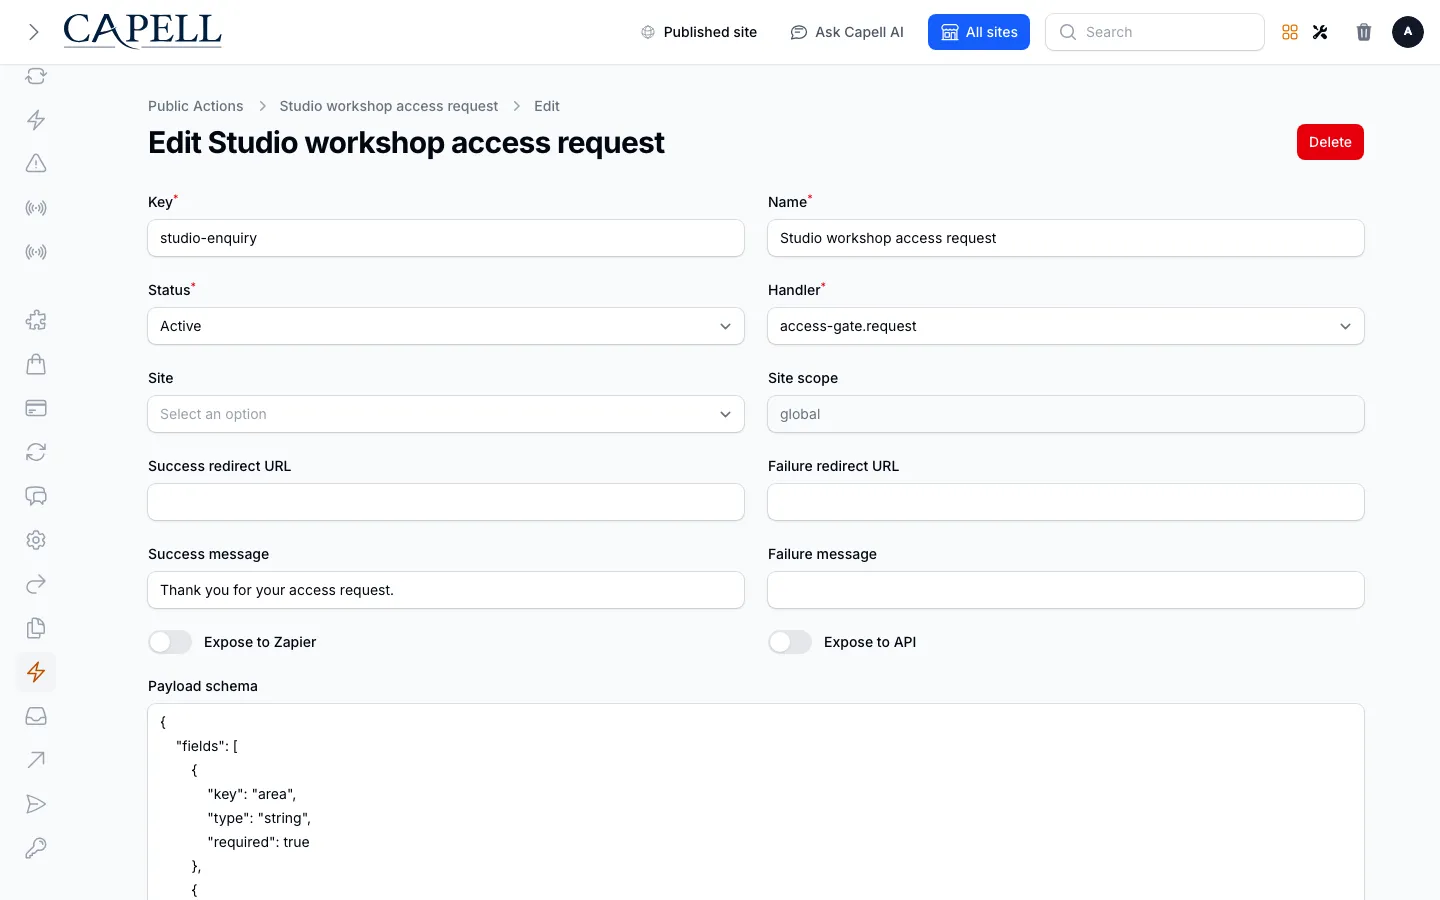Click the Edit Studio workshop access request heading
This screenshot has width=1440, height=900.
pyautogui.click(x=406, y=143)
